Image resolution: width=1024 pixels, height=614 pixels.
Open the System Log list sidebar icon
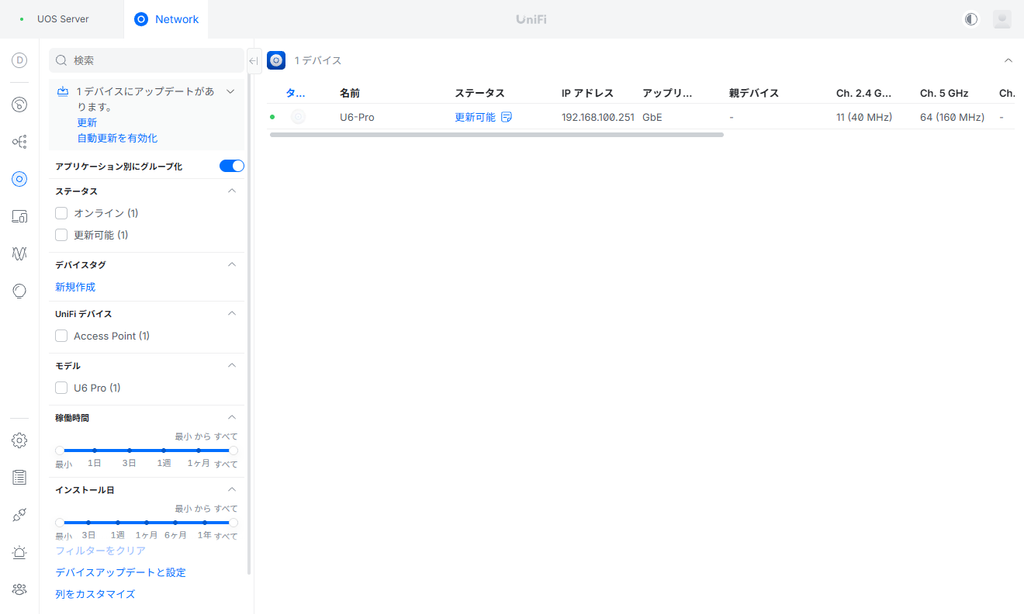(x=20, y=477)
